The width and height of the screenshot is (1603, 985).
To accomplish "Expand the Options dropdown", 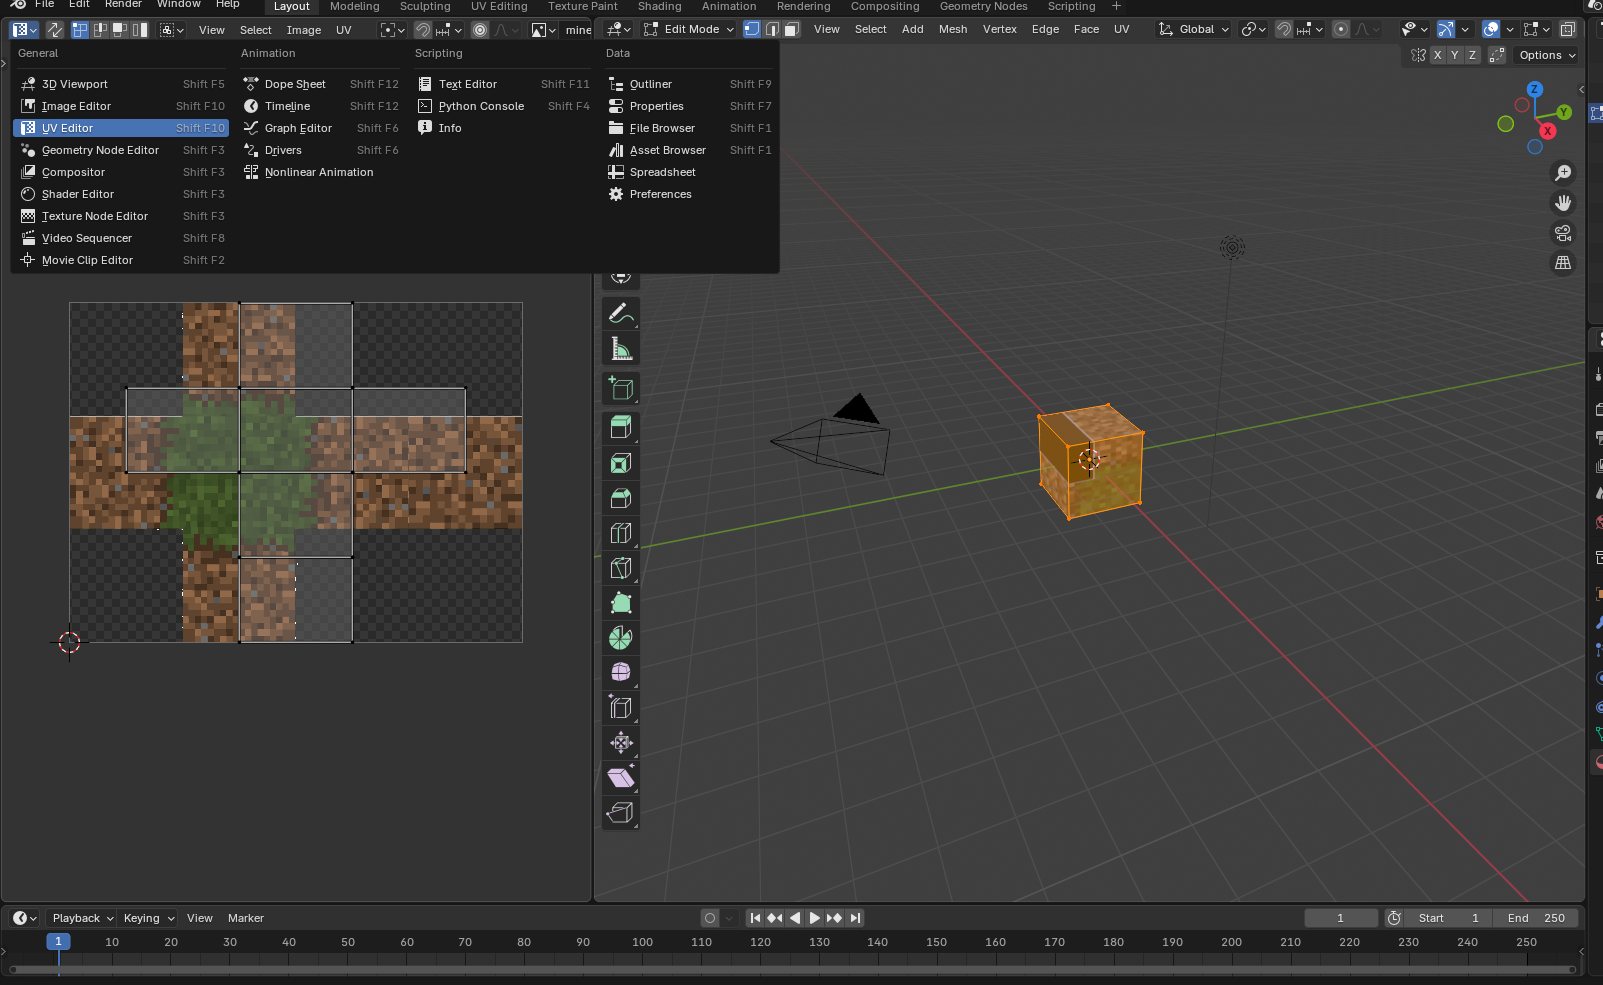I will 1546,55.
